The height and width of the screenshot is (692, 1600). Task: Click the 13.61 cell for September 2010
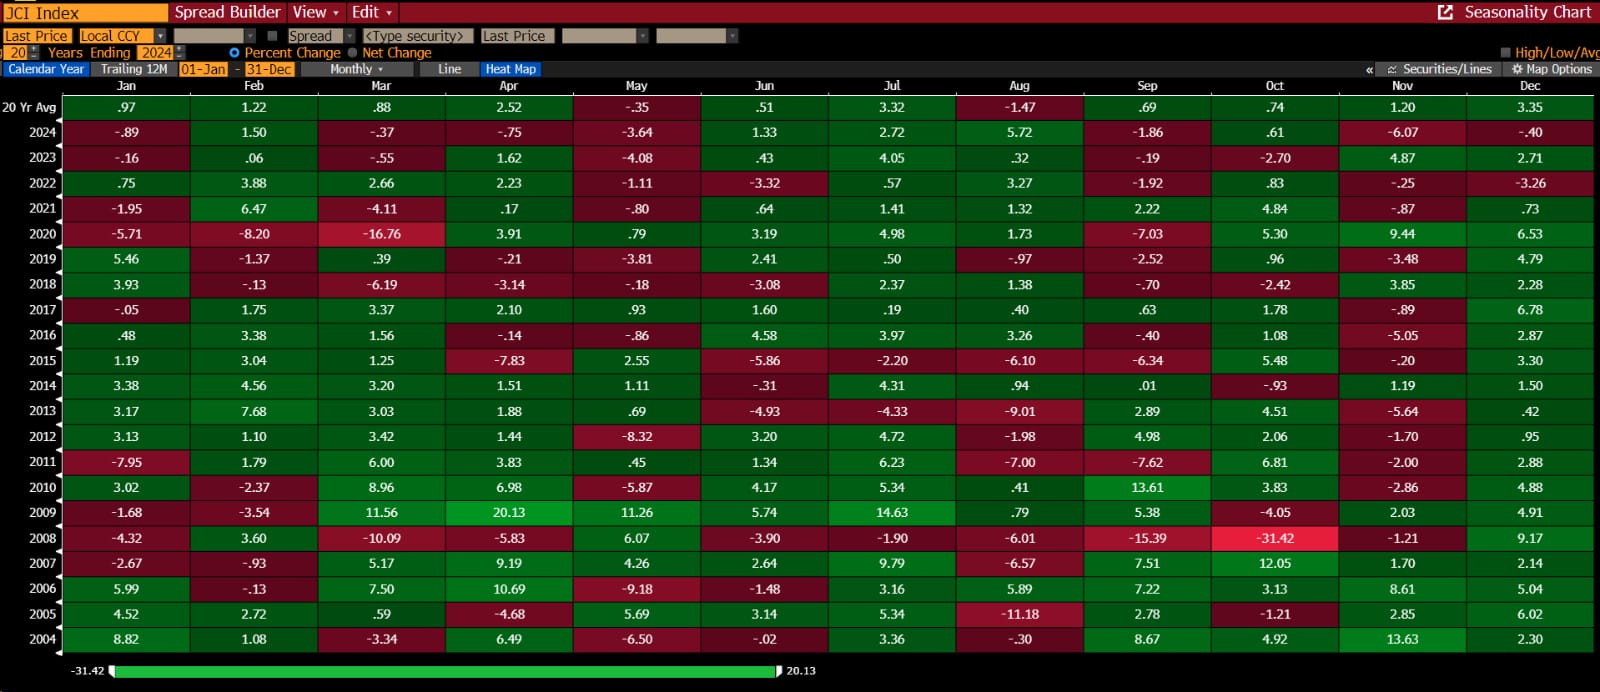coord(1147,488)
